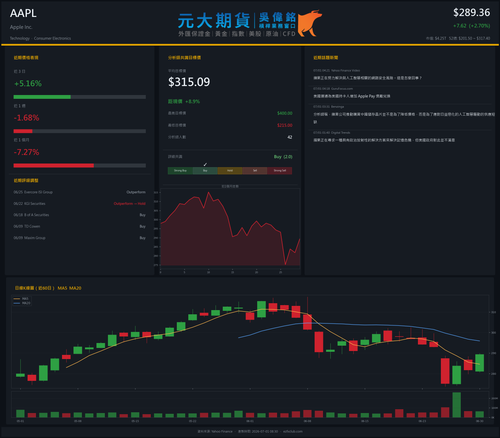This screenshot has width=500, height=438.
Task: Click the GuruFocus.com source label
Action: [x=342, y=89]
